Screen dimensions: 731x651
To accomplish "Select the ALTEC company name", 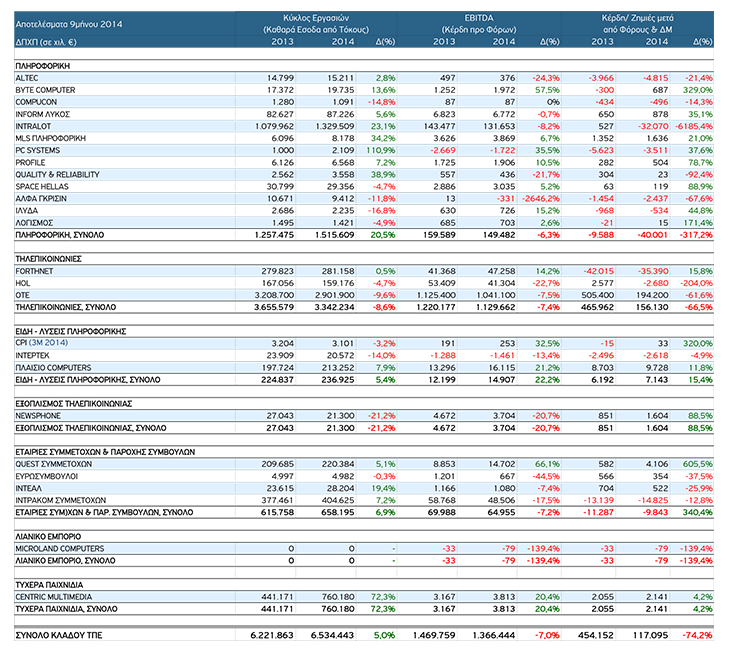I will (27, 78).
